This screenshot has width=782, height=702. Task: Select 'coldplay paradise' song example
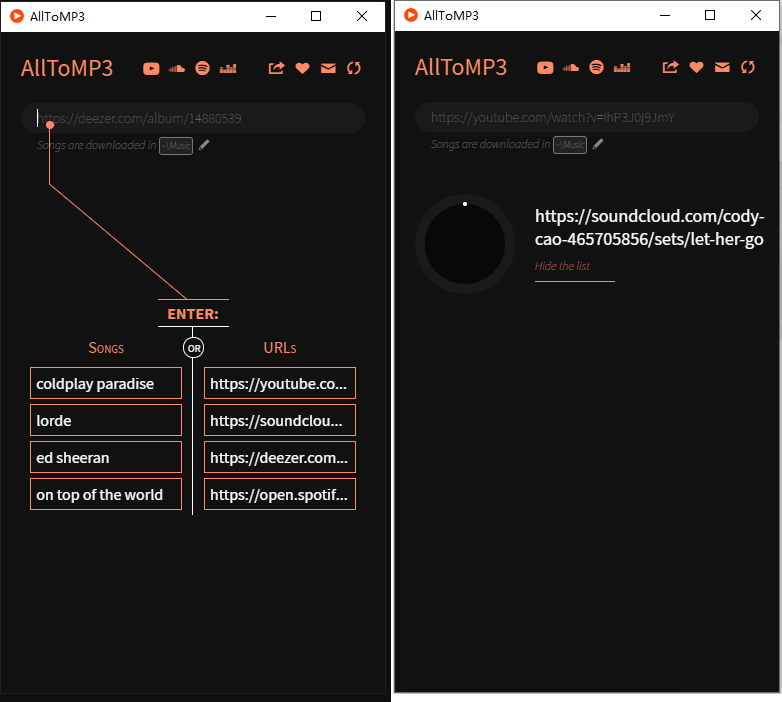pyautogui.click(x=106, y=383)
